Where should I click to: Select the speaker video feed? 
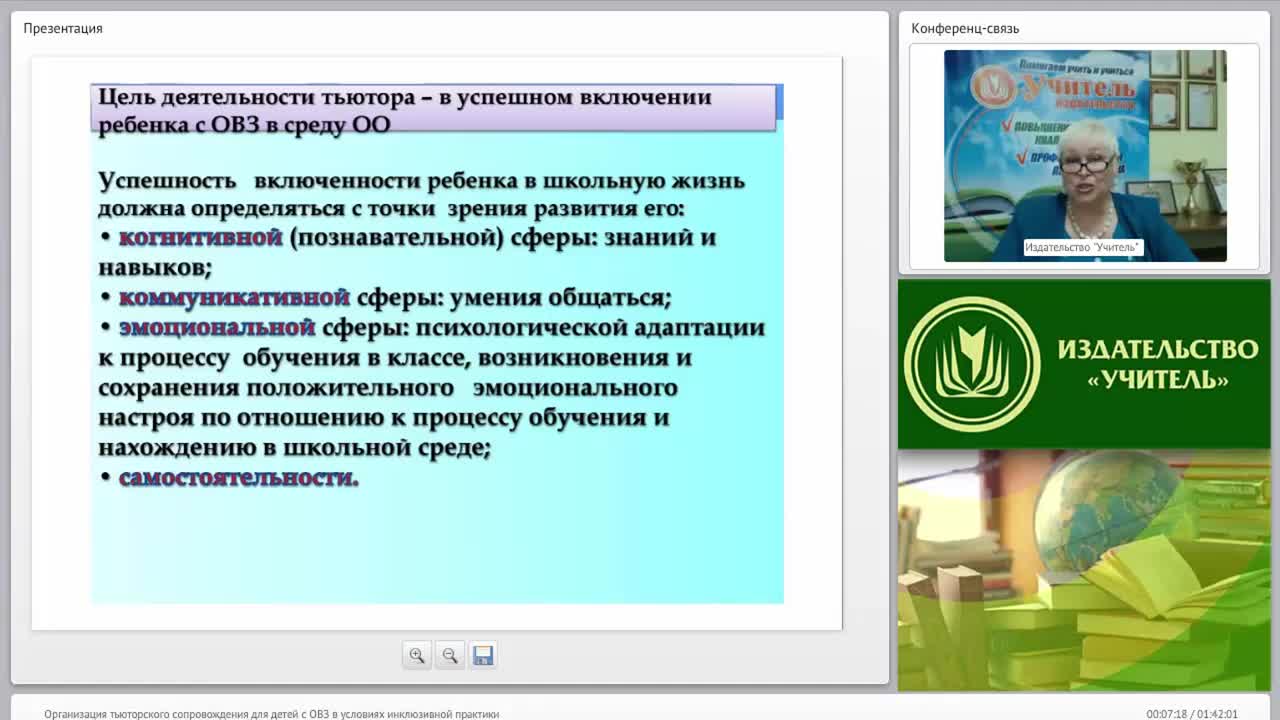pyautogui.click(x=1085, y=156)
